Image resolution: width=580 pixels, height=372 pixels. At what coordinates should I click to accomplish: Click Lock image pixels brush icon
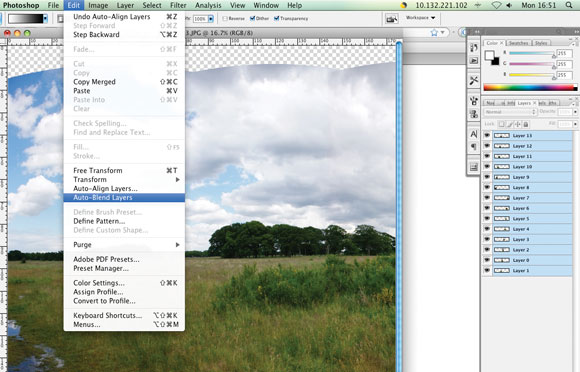click(510, 124)
